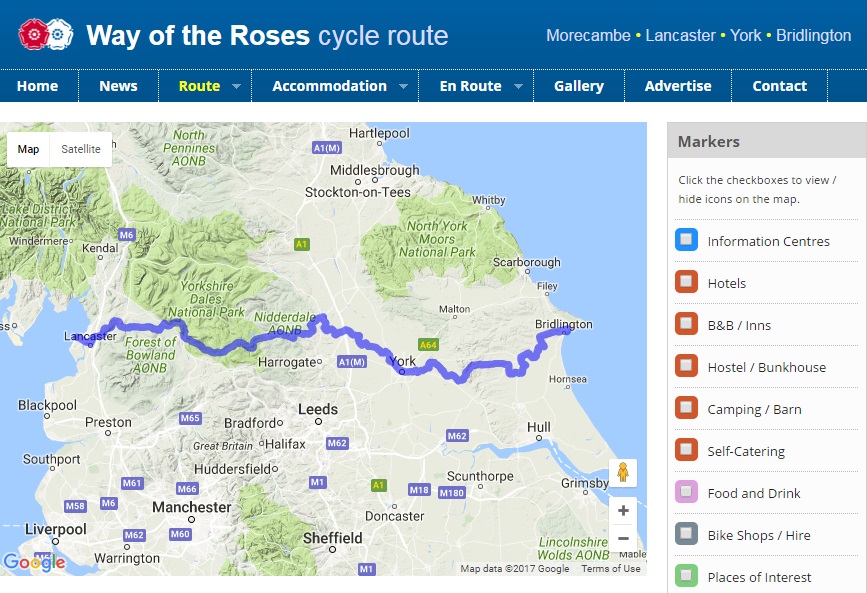Click the Google logo on map
Viewport: 867px width, 593px height.
(34, 562)
